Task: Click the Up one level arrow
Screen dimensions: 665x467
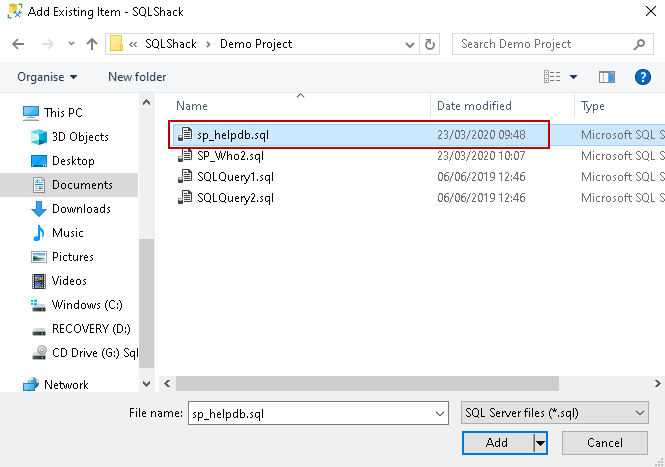Action: click(x=92, y=44)
